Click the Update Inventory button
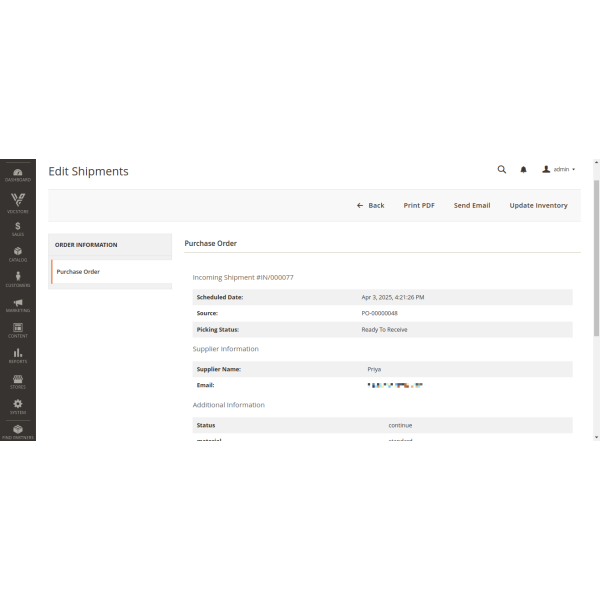Image resolution: width=600 pixels, height=600 pixels. [538, 205]
